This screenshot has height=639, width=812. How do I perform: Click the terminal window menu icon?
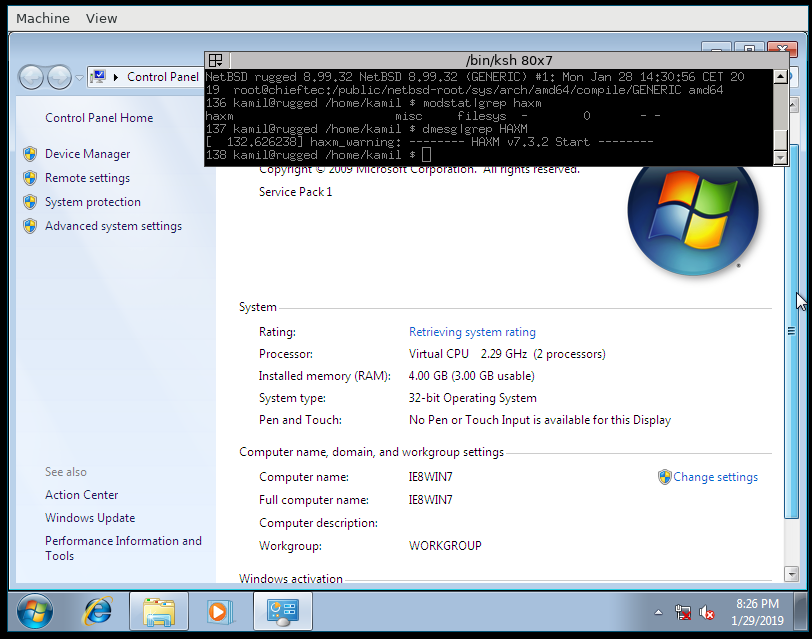click(x=216, y=60)
